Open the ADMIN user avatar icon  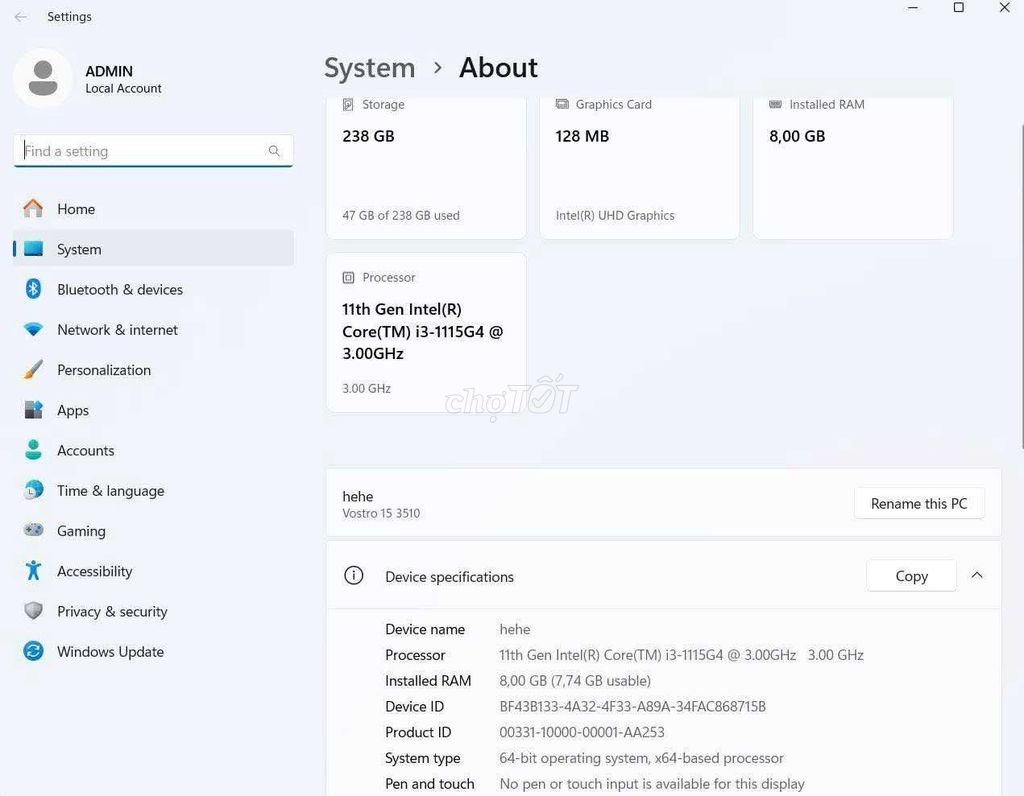43,78
